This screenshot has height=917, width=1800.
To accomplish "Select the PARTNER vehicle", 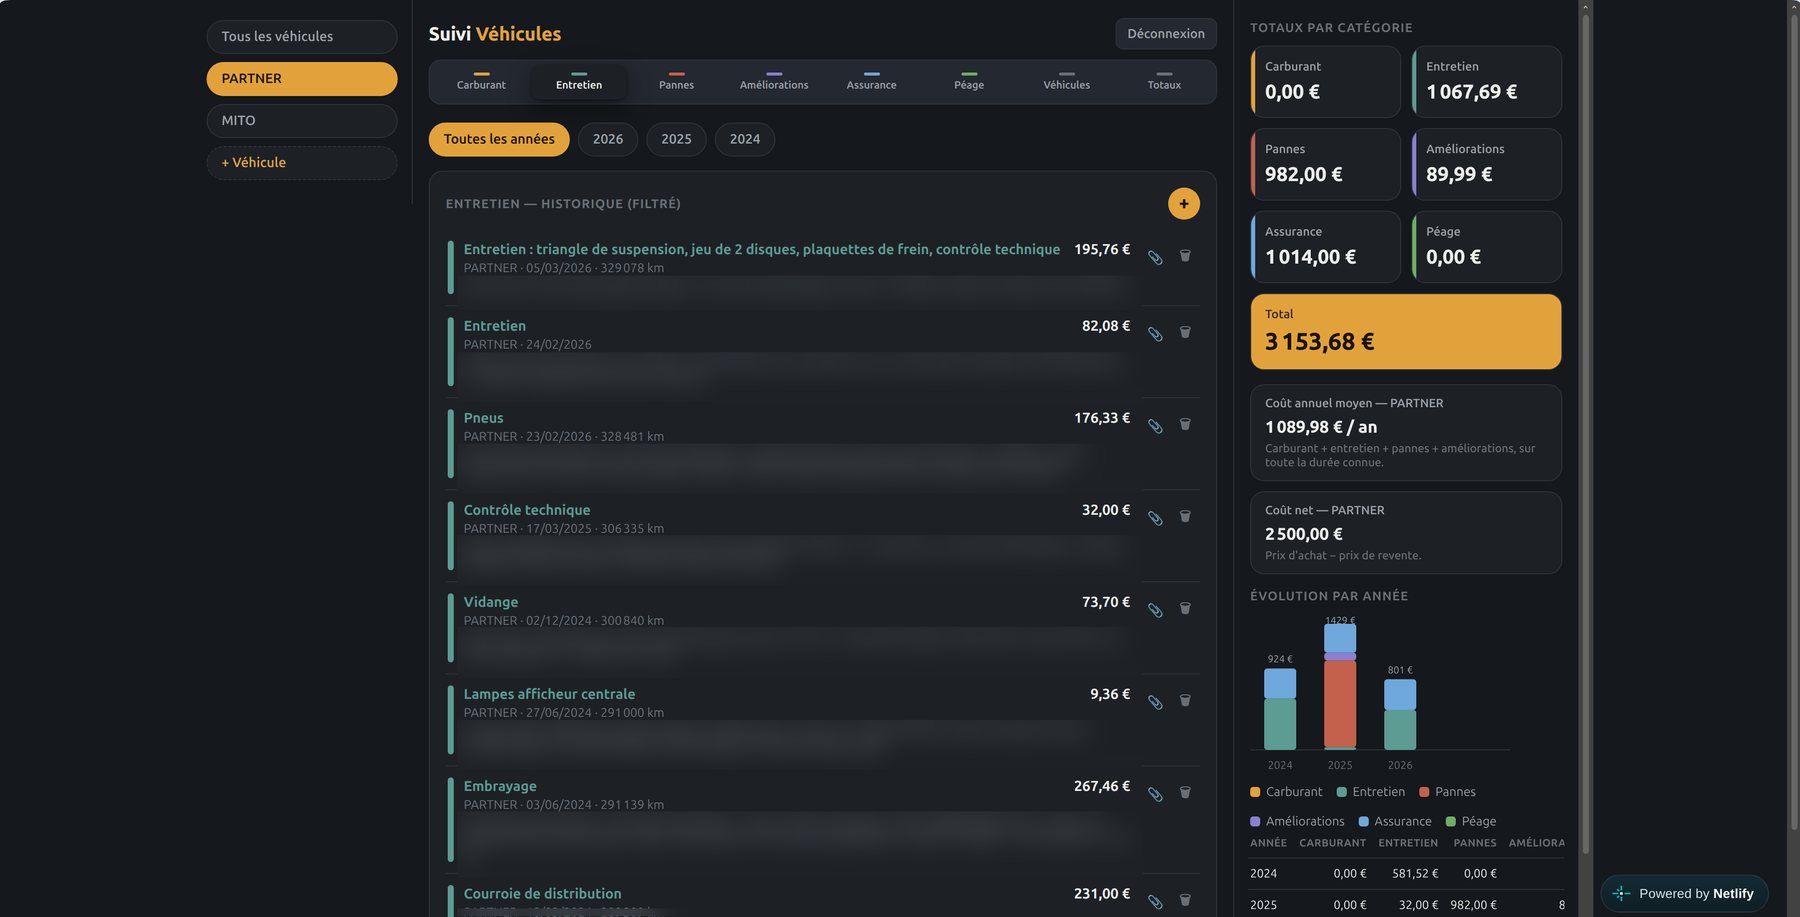I will click(302, 78).
